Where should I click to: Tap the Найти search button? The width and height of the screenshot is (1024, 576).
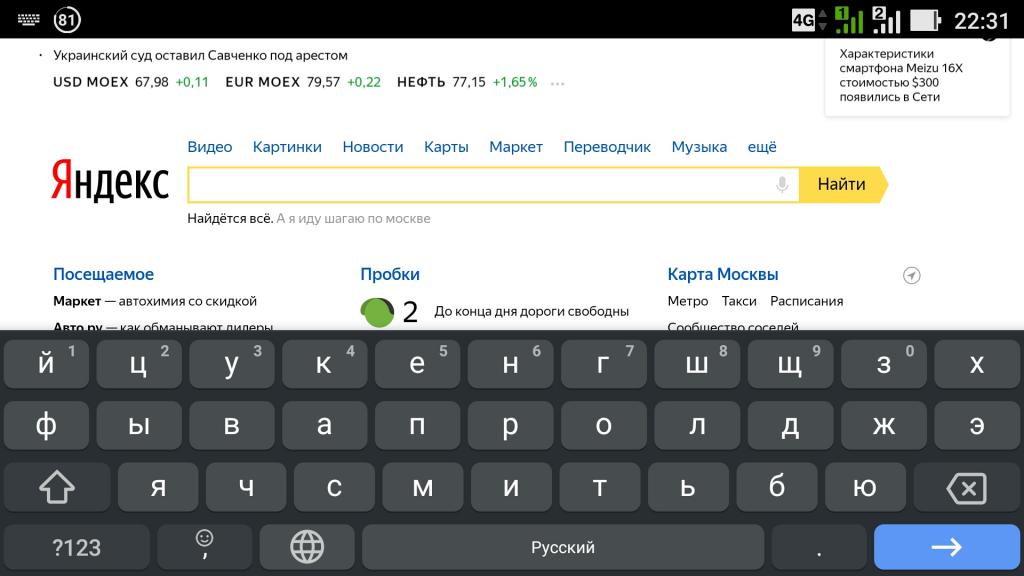[843, 185]
